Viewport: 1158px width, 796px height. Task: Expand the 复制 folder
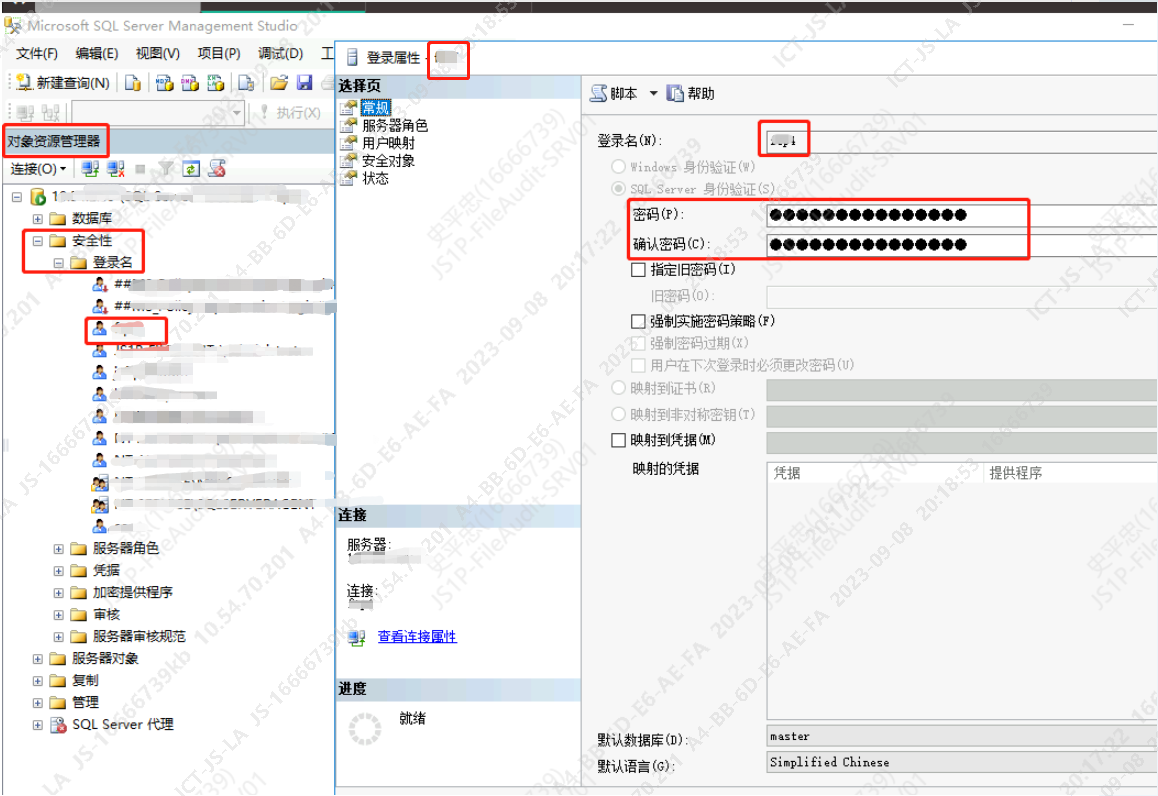(38, 681)
